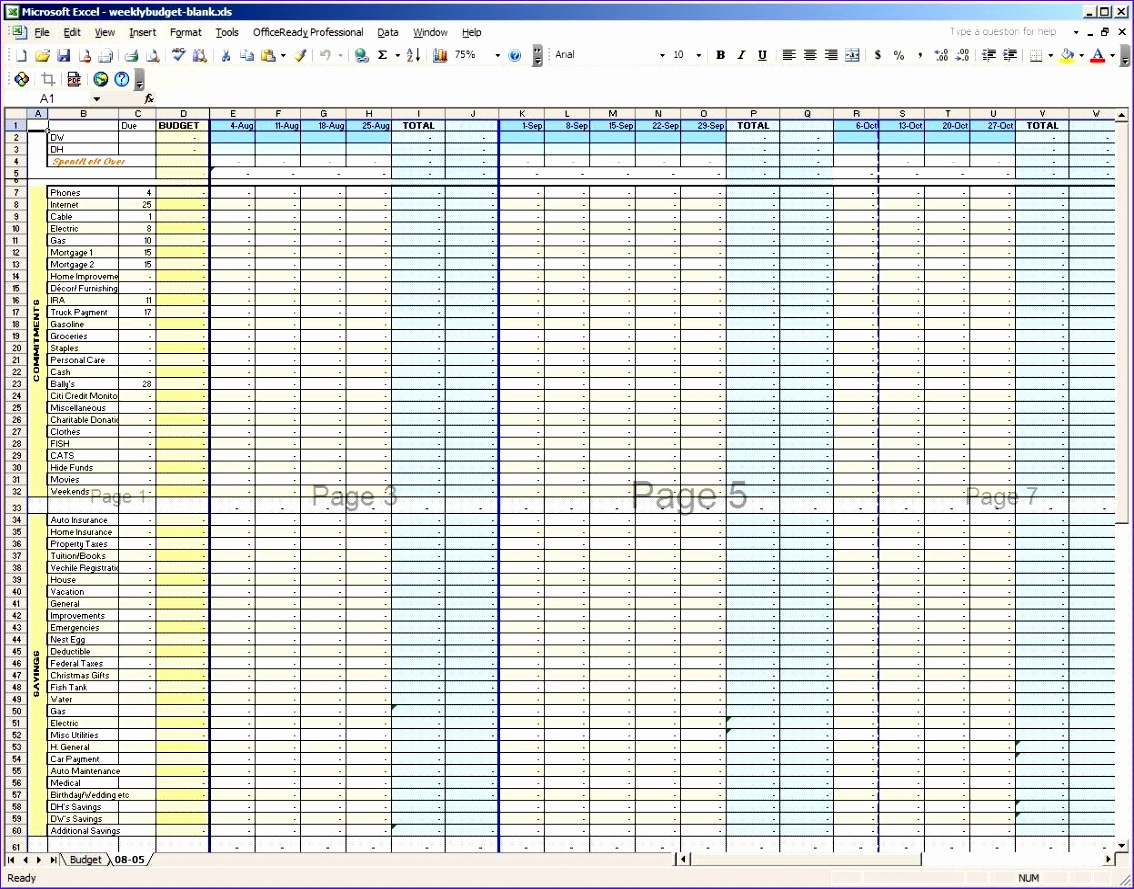The width and height of the screenshot is (1134, 889).
Task: Pick a fill color swatch
Action: point(1066,55)
